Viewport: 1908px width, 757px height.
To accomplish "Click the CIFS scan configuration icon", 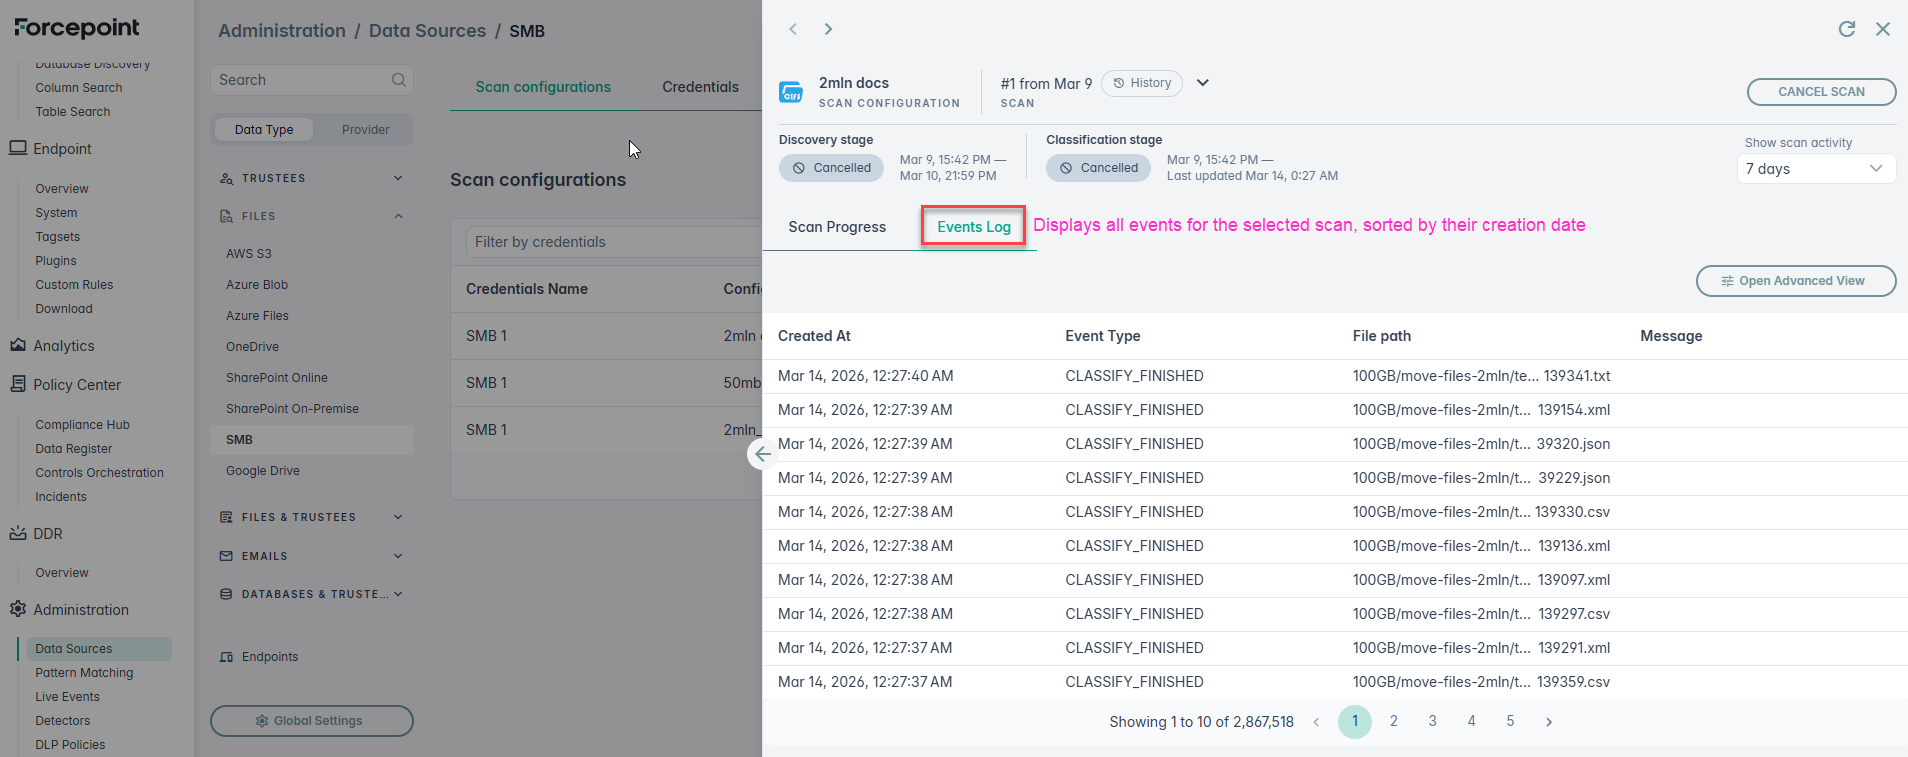I will [791, 93].
